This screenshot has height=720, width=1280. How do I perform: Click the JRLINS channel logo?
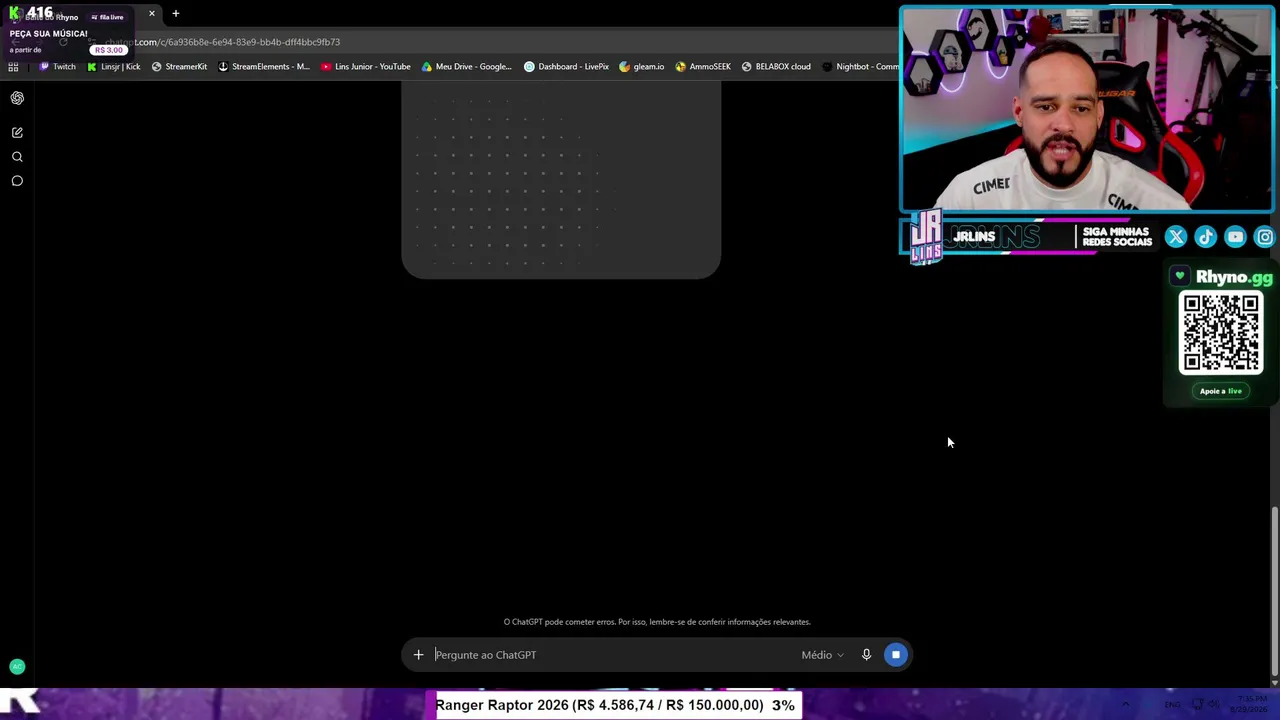926,237
